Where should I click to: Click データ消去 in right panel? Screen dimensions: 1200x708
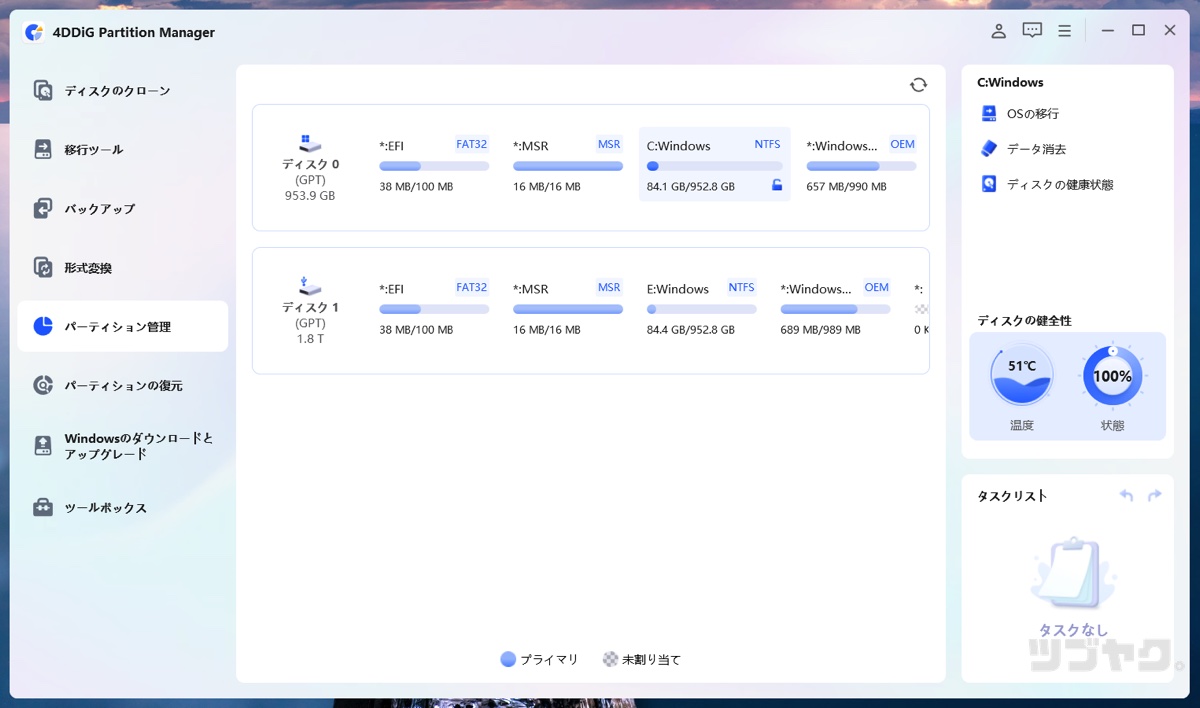[x=1037, y=149]
